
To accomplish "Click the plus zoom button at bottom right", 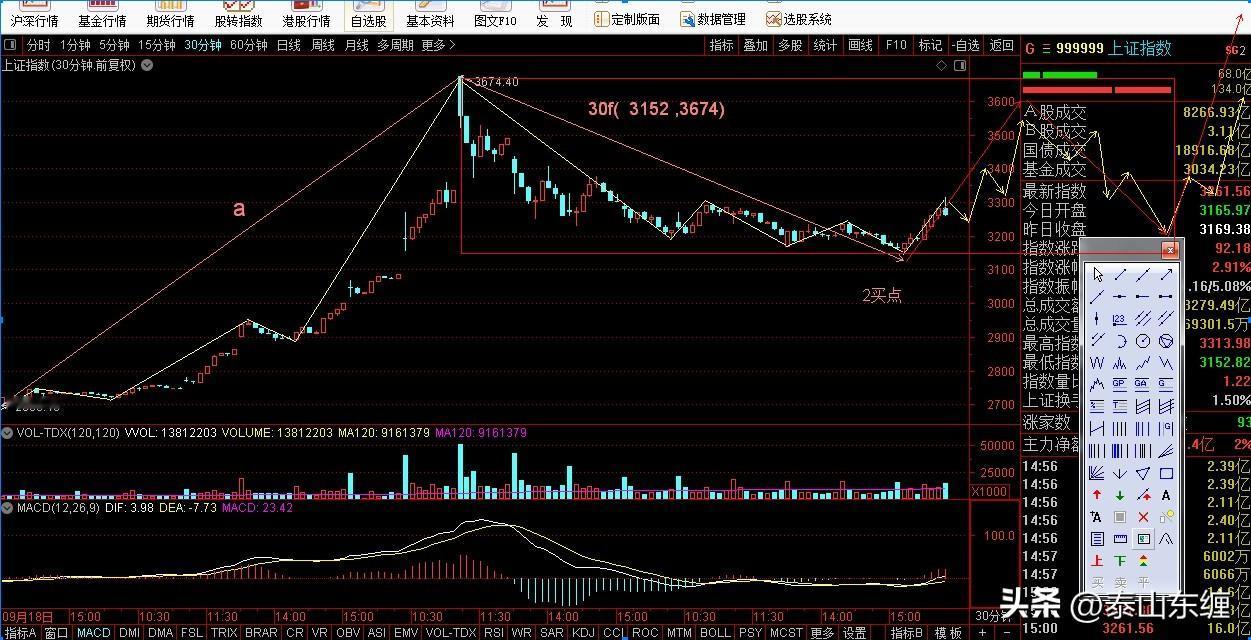I will (x=983, y=633).
